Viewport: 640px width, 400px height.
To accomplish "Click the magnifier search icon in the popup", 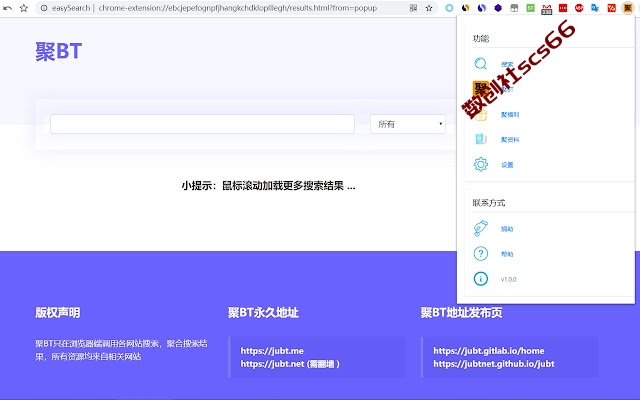I will 480,64.
